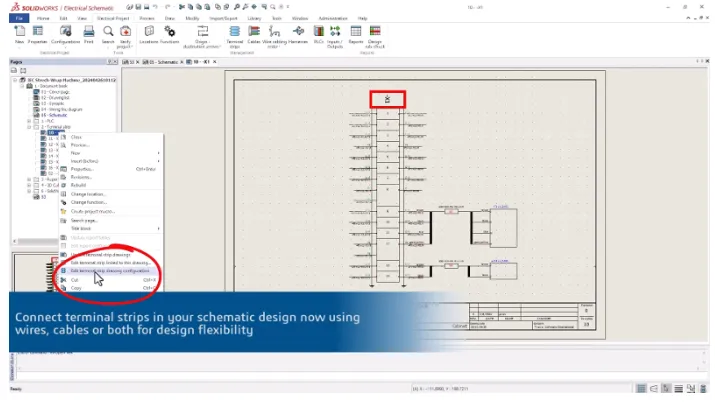Switch to the Library ribbon tab

[254, 18]
